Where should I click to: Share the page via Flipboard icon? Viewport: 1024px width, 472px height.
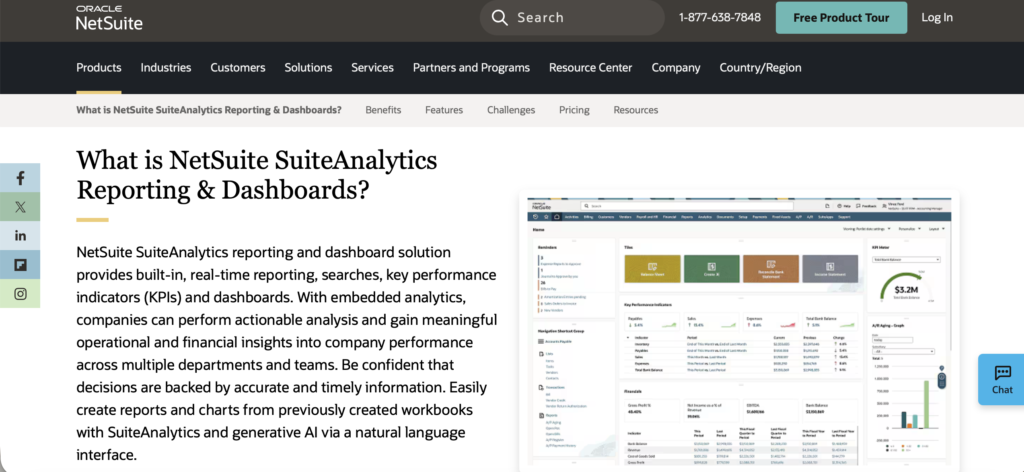[x=20, y=264]
